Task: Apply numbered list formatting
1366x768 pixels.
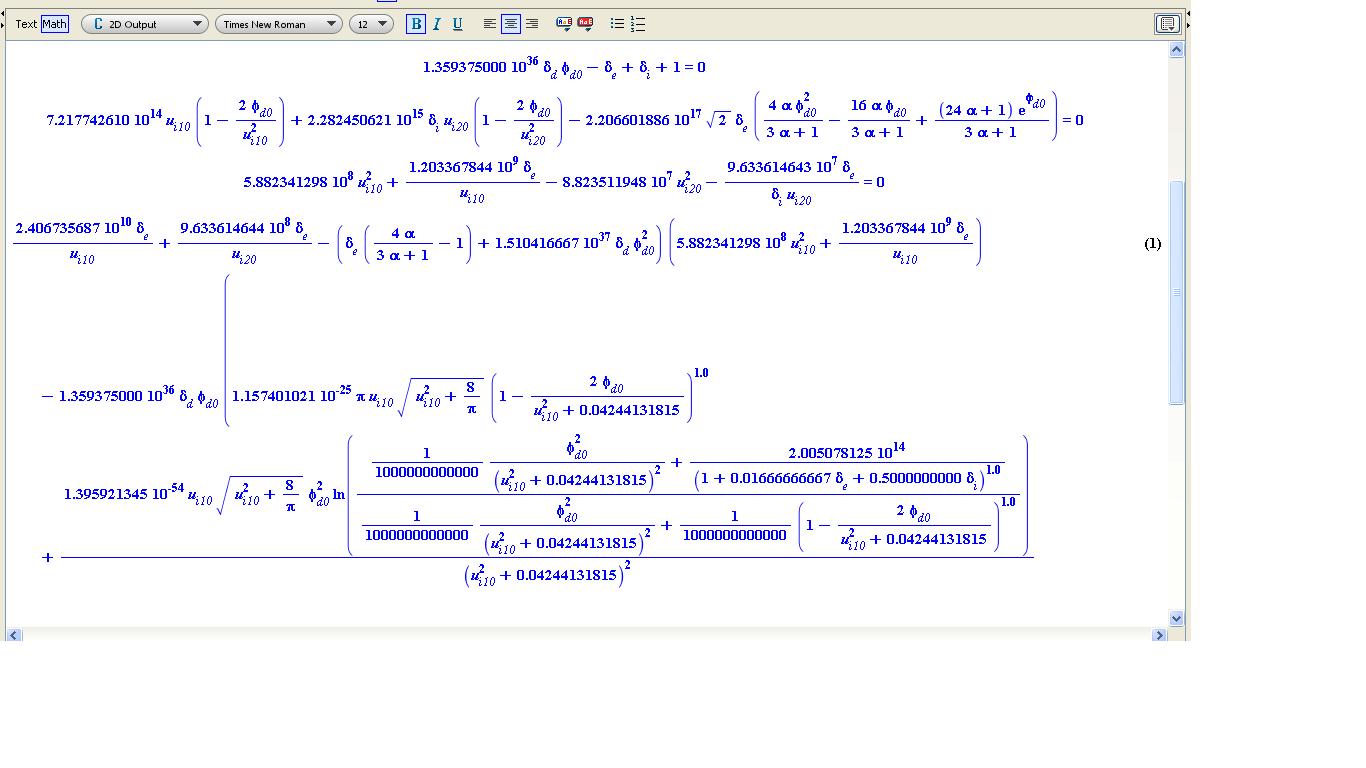Action: pos(638,24)
